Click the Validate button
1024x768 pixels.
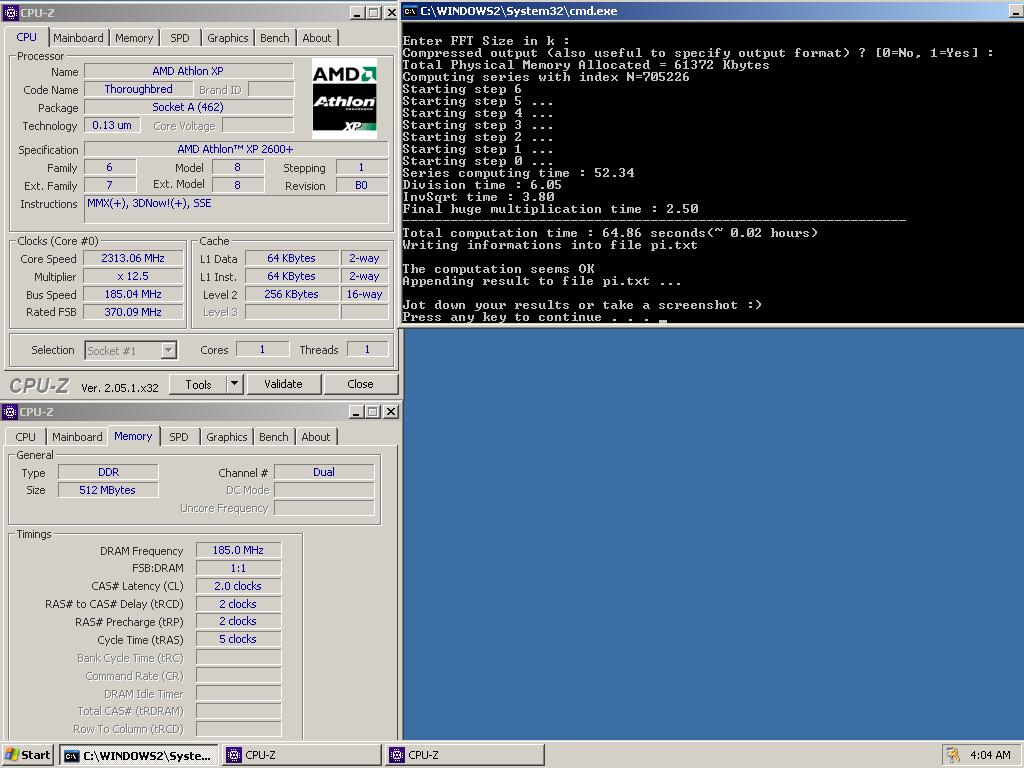[x=283, y=384]
